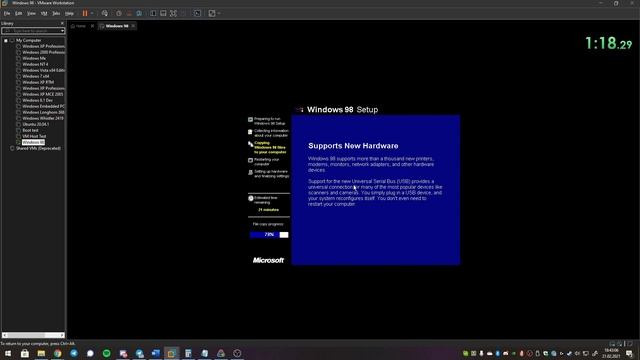Open the Snapshot Manager toolbar icon

139,13
